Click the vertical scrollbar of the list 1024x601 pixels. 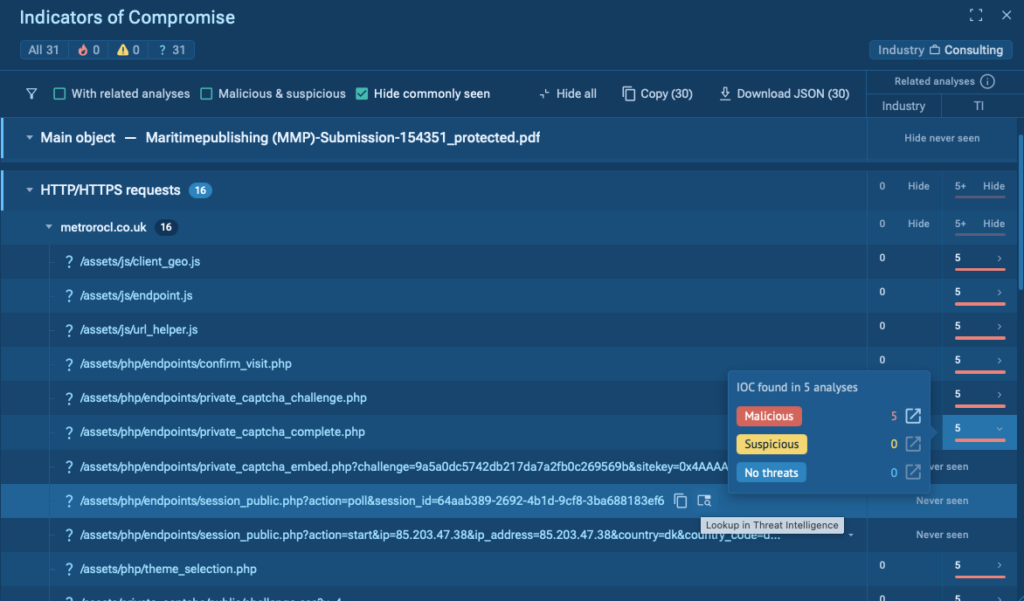1020,212
